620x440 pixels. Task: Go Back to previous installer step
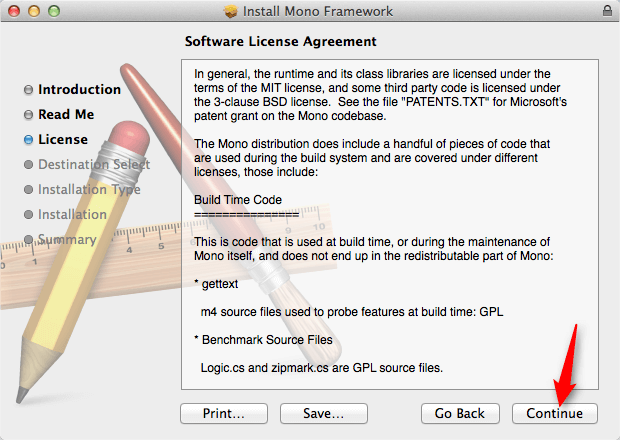pos(460,414)
